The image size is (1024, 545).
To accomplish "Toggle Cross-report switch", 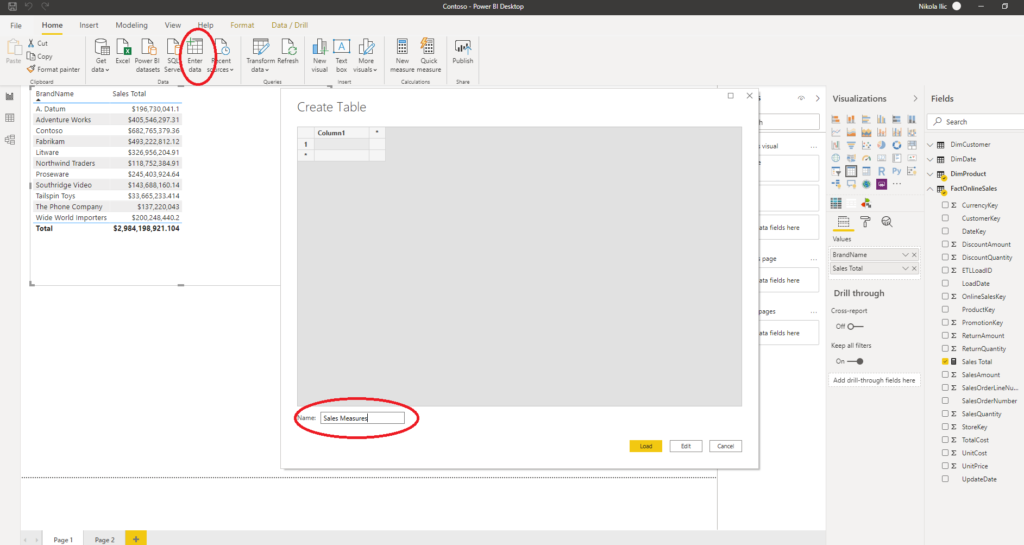I will pos(855,326).
